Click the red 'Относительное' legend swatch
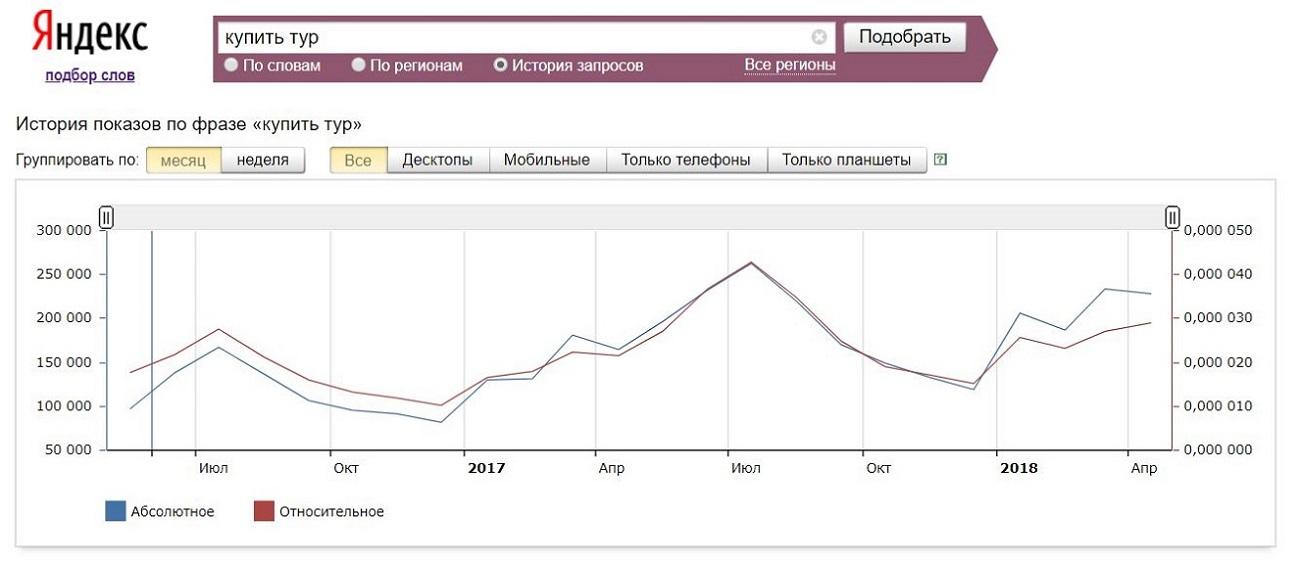The height and width of the screenshot is (564, 1300). pos(263,512)
